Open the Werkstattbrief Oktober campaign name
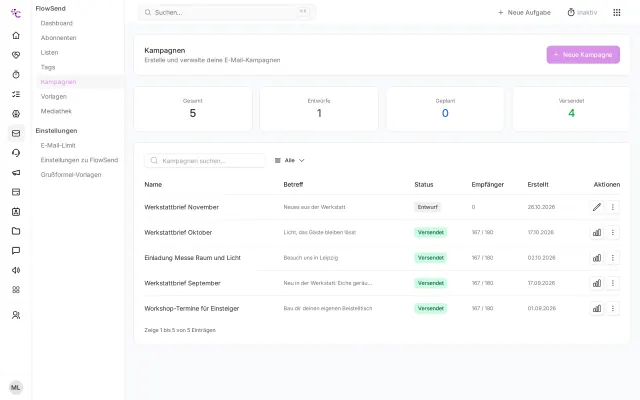 pyautogui.click(x=178, y=233)
